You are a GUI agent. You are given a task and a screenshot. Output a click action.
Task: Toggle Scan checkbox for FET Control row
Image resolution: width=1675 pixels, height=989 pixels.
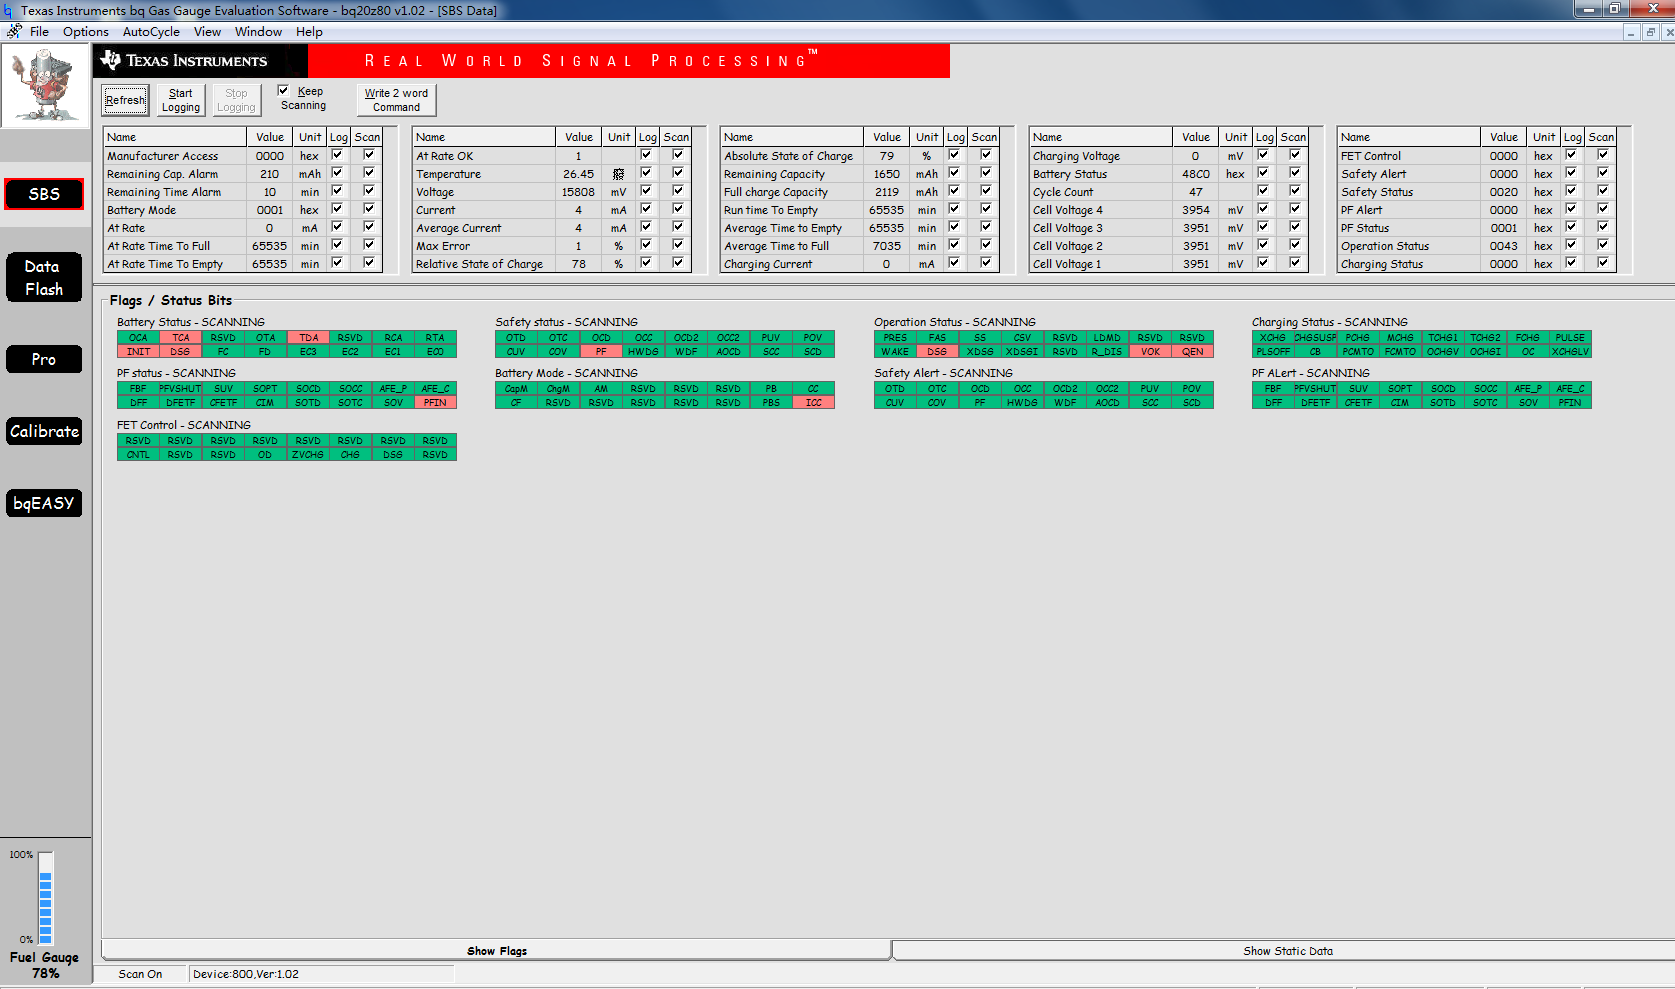click(x=1603, y=155)
